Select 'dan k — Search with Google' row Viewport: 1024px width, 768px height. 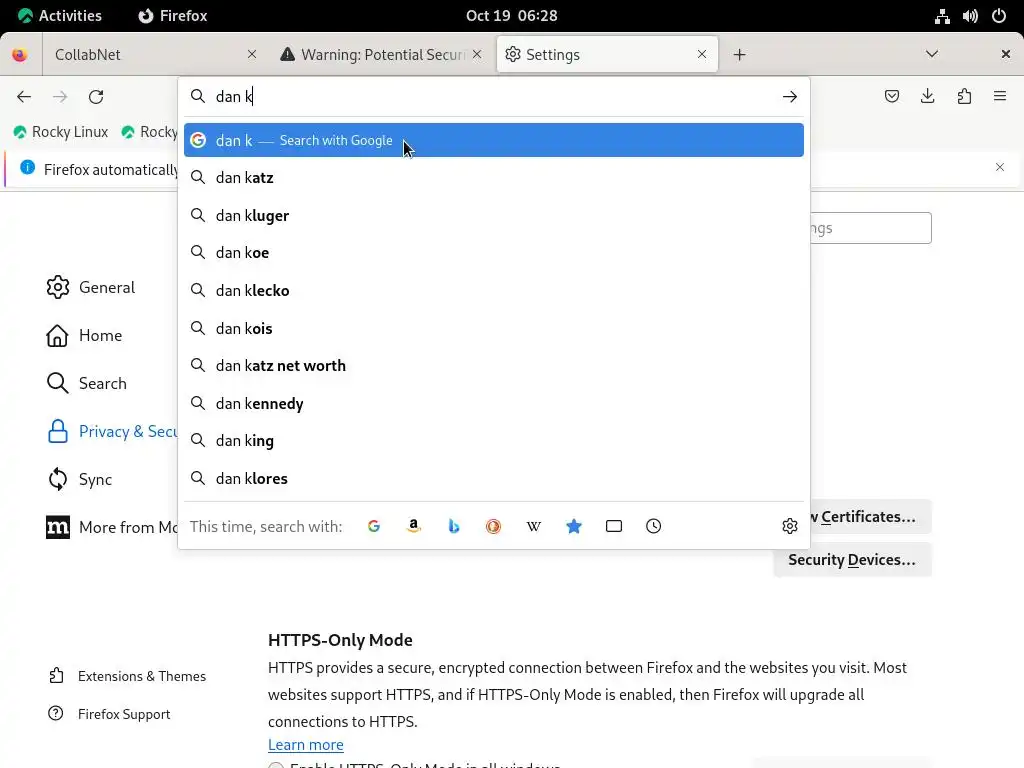[494, 140]
